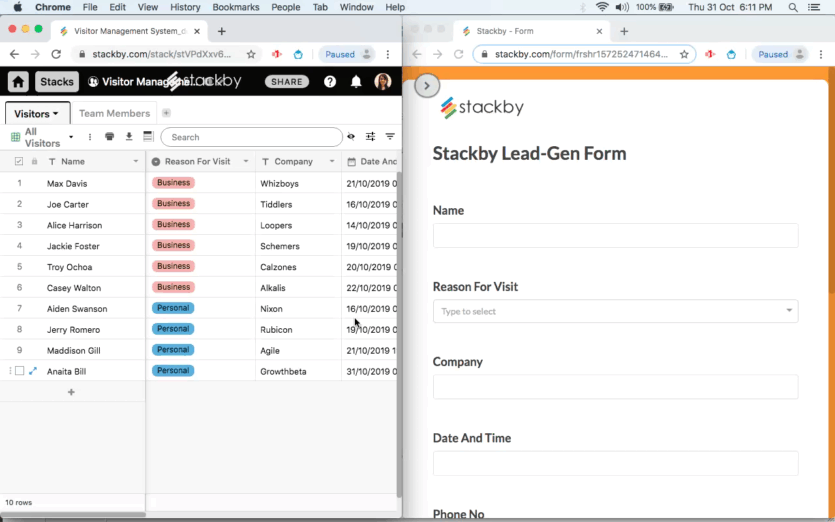The image size is (835, 522).
Task: Go back in the left Chrome window
Action: (x=14, y=54)
